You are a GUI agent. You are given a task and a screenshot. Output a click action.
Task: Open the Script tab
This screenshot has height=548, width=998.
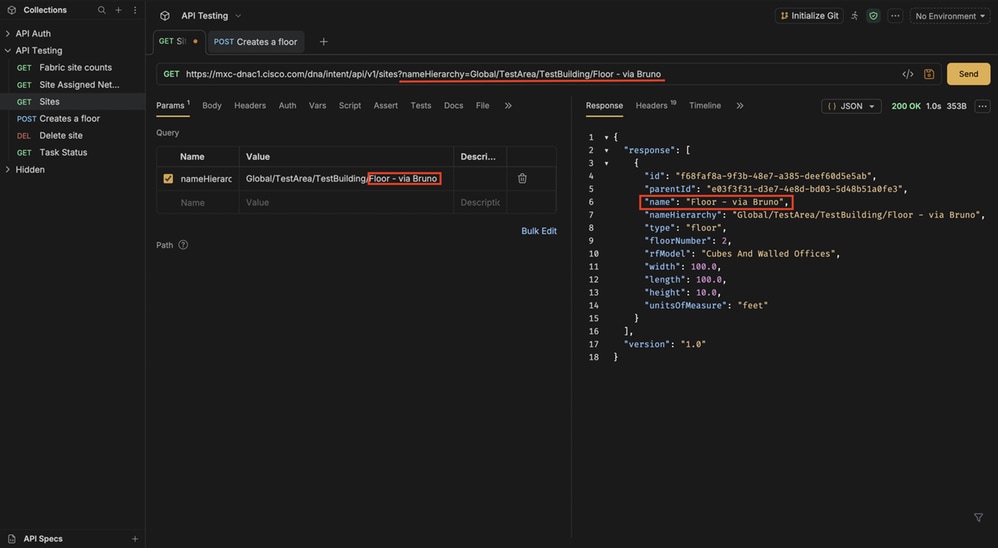click(350, 106)
